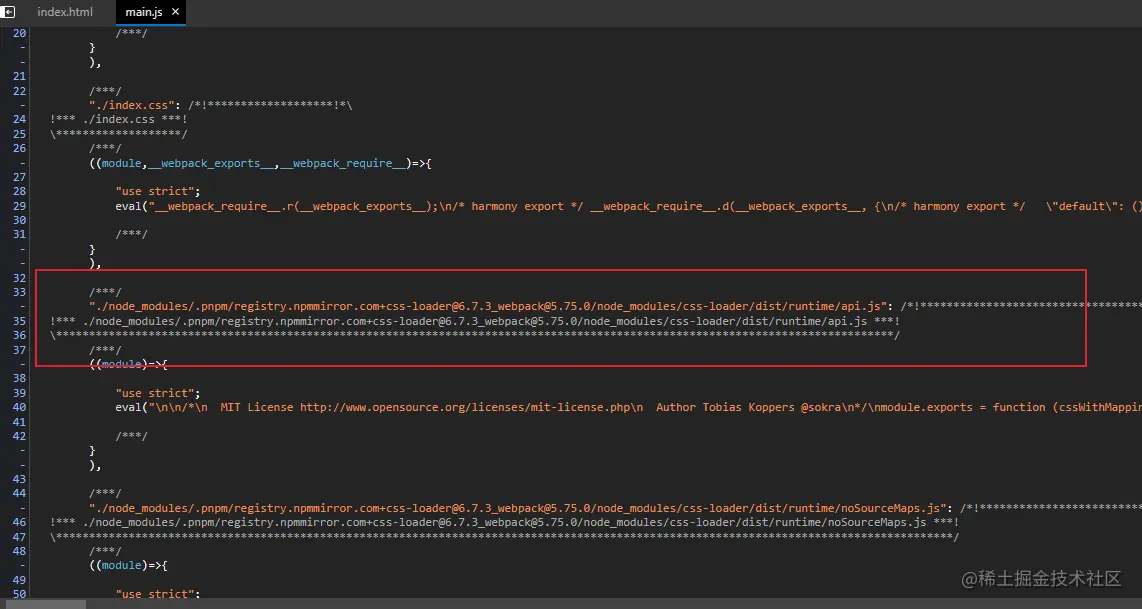This screenshot has height=609, width=1142.
Task: Set a breakpoint on line number 28
Action: point(20,192)
